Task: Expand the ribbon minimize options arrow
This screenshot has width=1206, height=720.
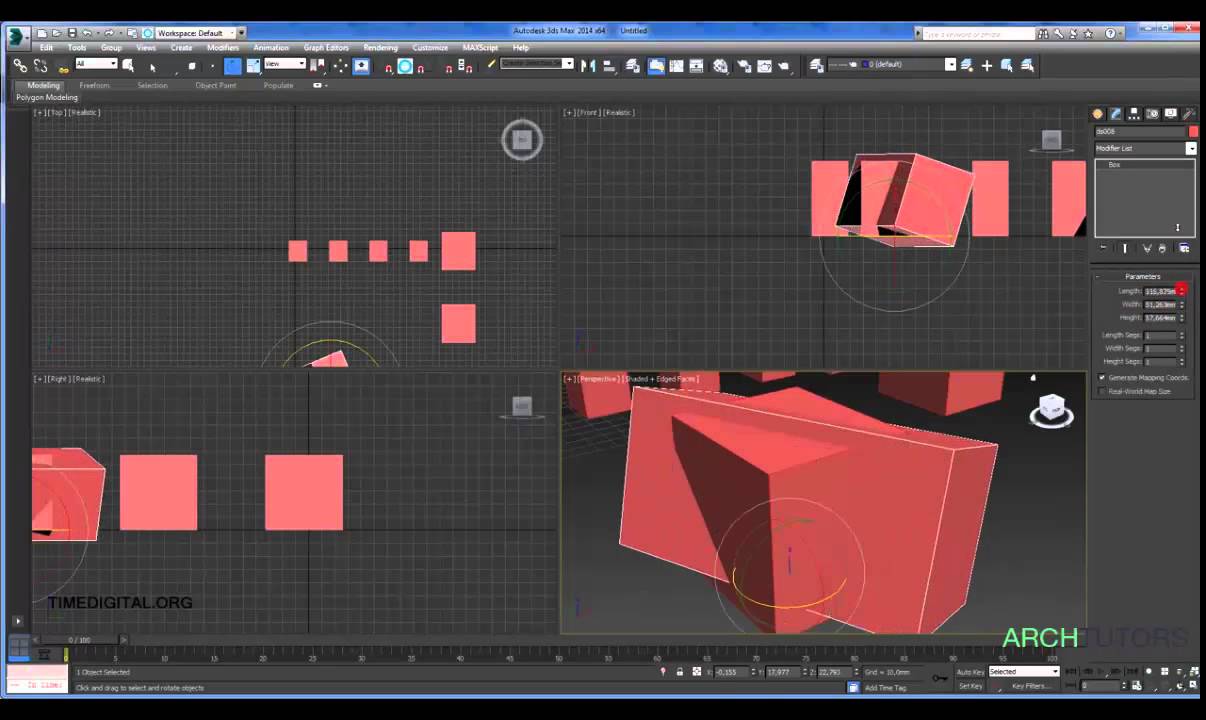Action: click(x=318, y=85)
